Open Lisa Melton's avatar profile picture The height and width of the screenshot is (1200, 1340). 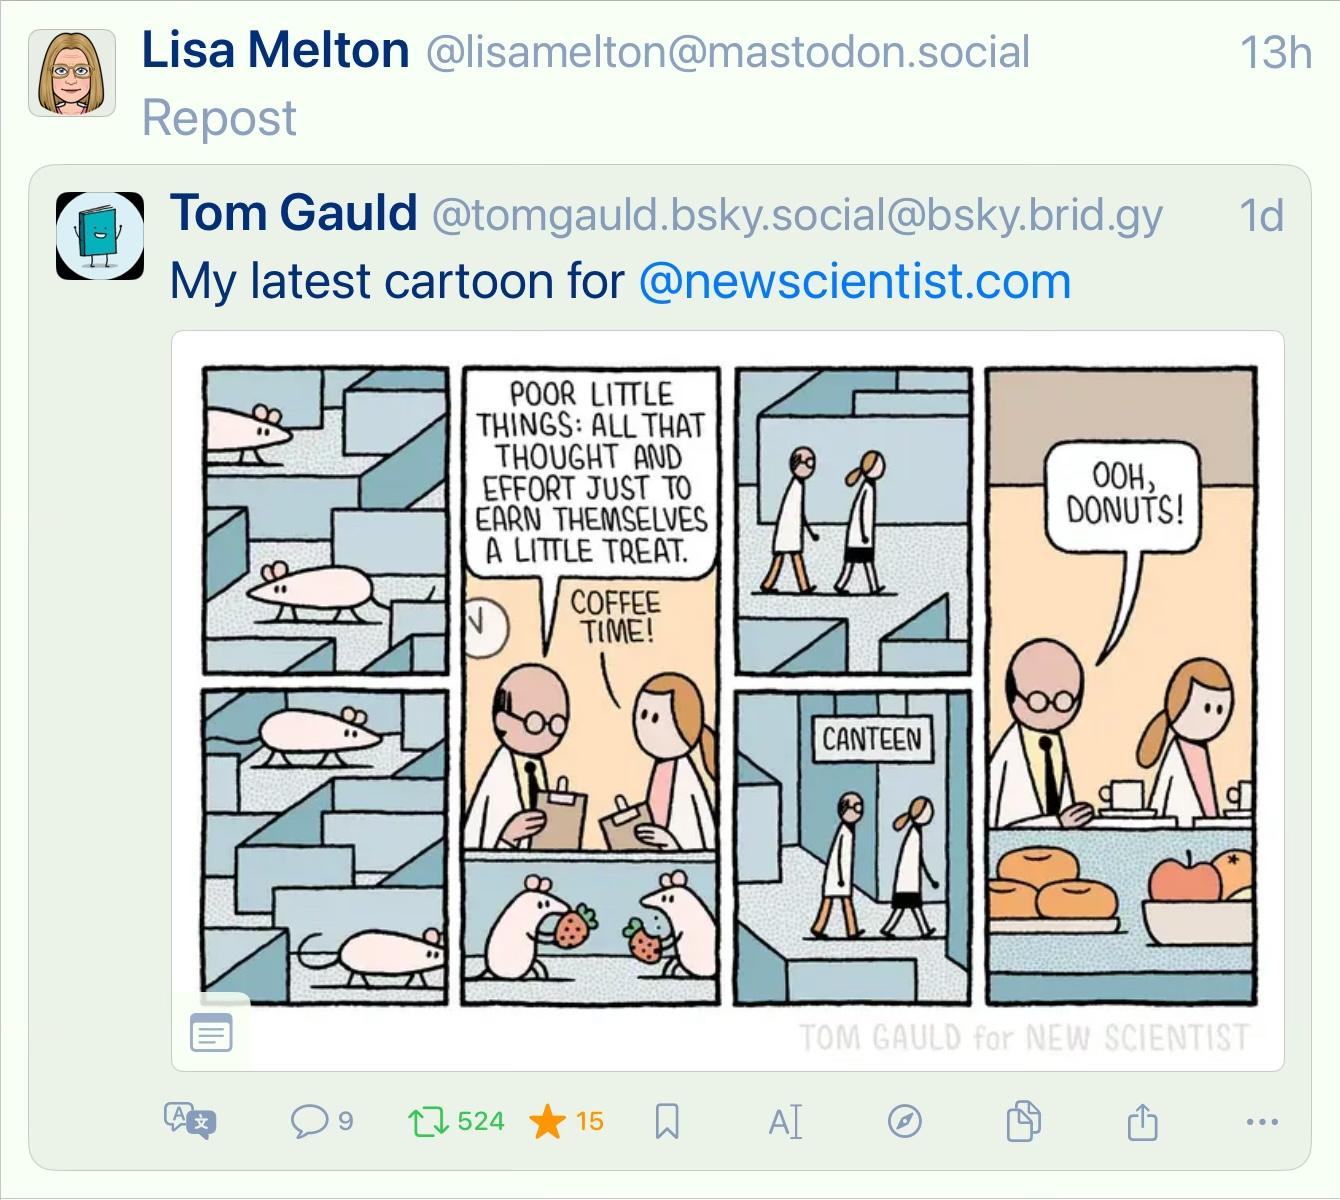[x=72, y=73]
